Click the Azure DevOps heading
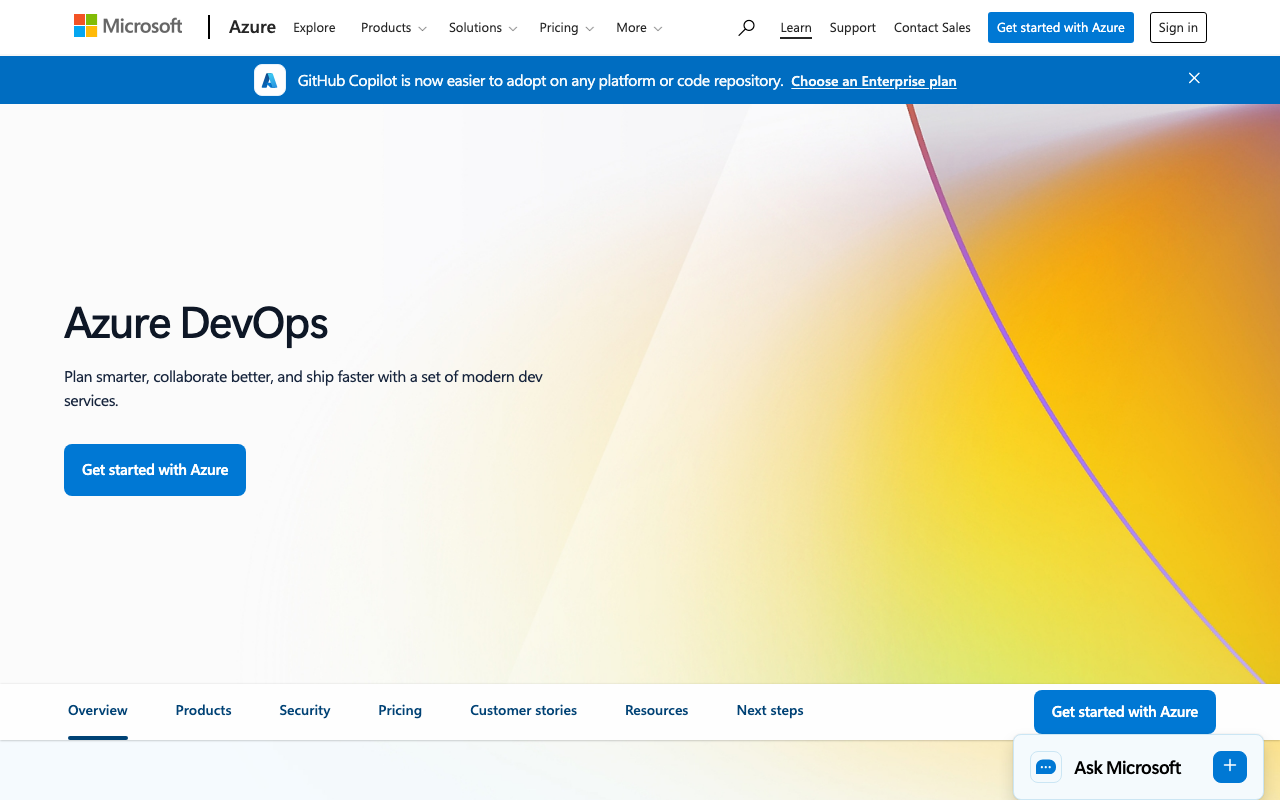Viewport: 1280px width, 800px height. (x=196, y=323)
